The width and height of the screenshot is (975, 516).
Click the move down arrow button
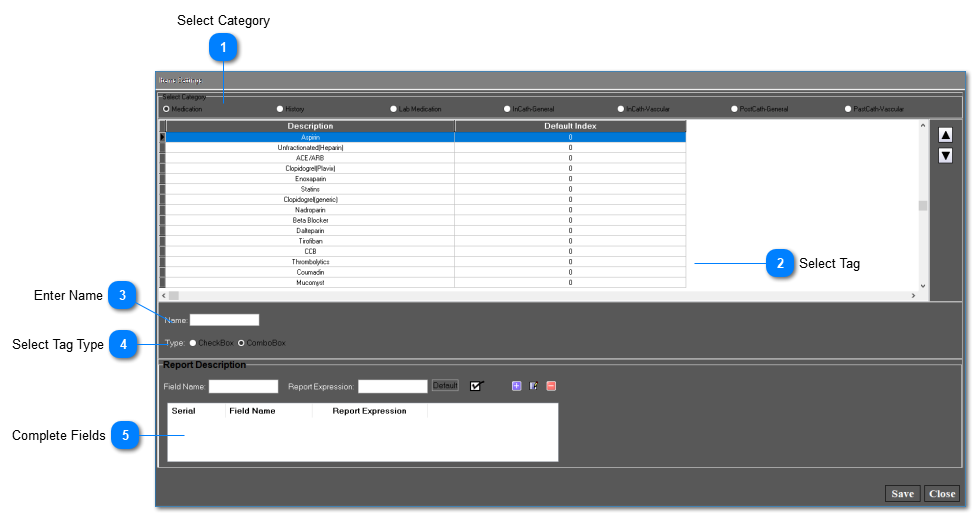[945, 155]
